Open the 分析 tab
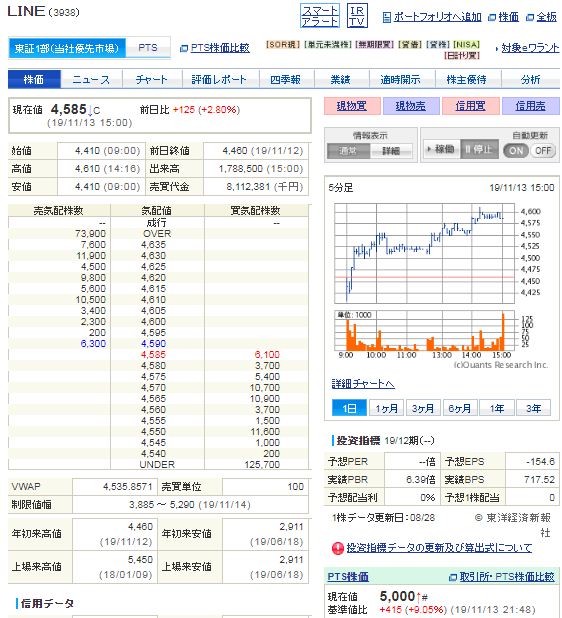 pos(530,80)
